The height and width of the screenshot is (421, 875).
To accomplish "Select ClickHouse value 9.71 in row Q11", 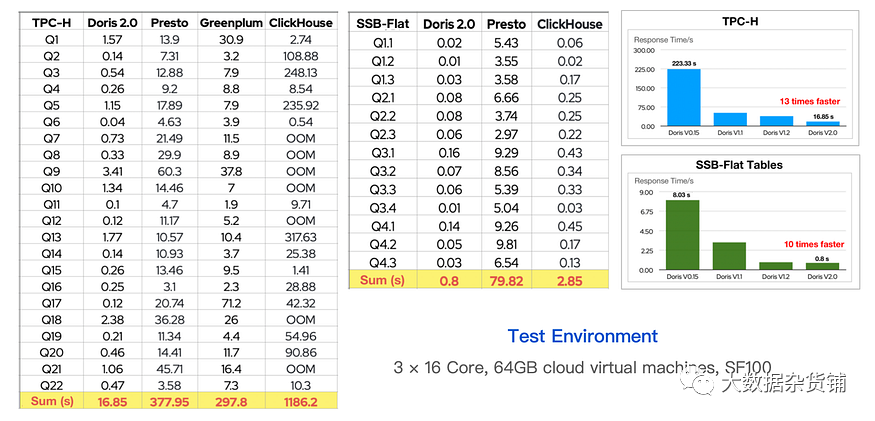I will [x=301, y=204].
